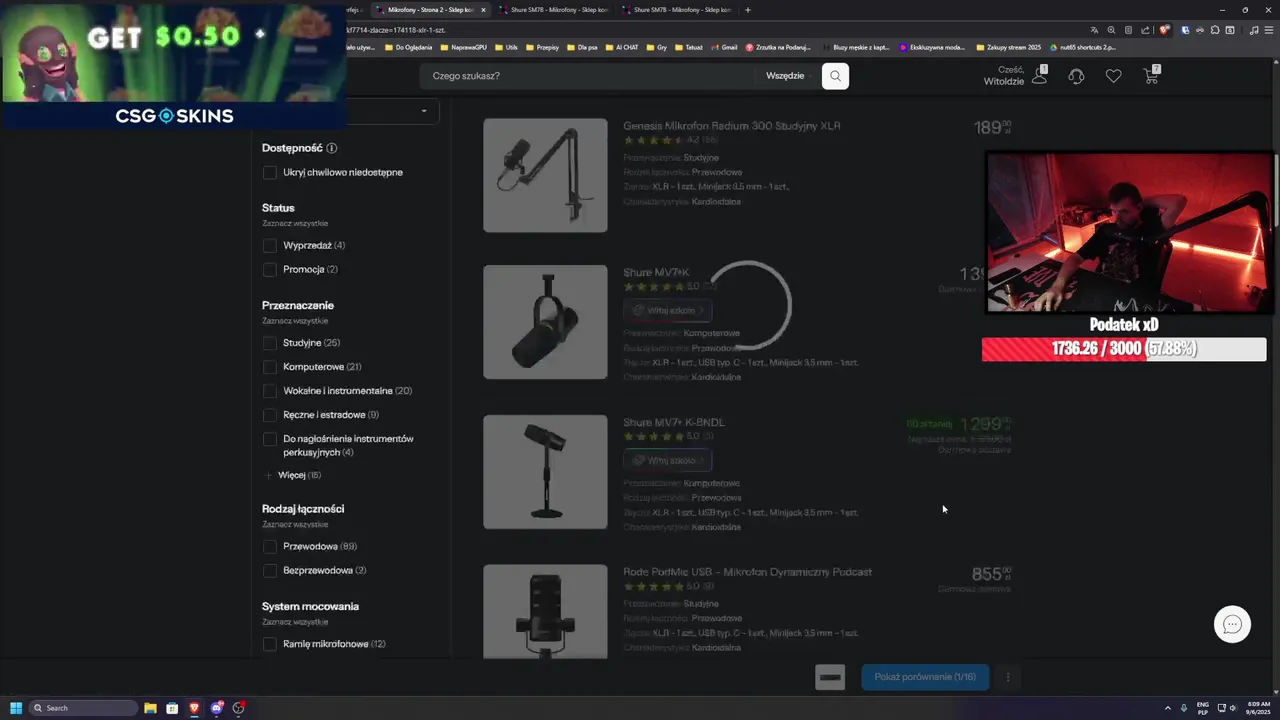Open Zakupy stream 2025 bookmark folder

(x=1007, y=47)
